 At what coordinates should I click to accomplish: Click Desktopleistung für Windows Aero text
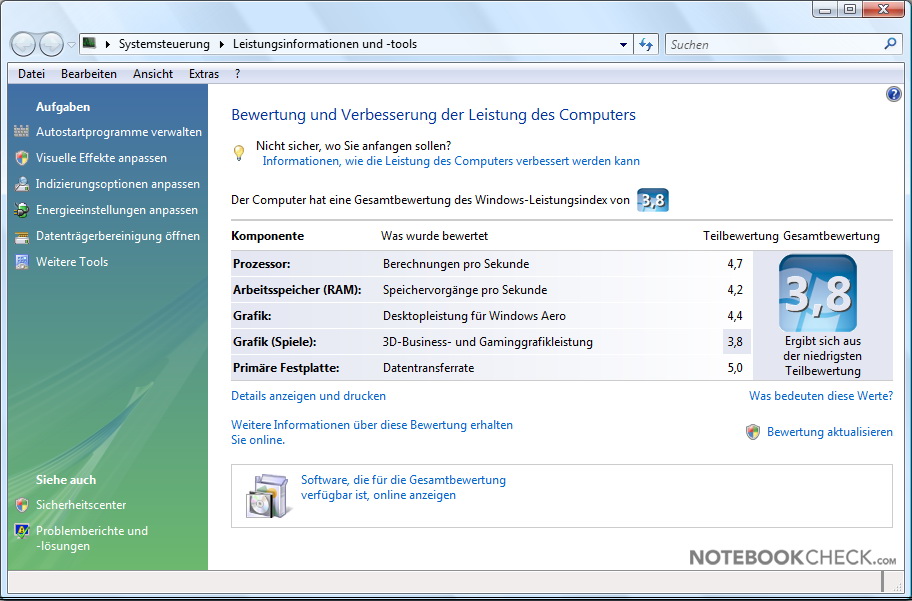point(474,316)
